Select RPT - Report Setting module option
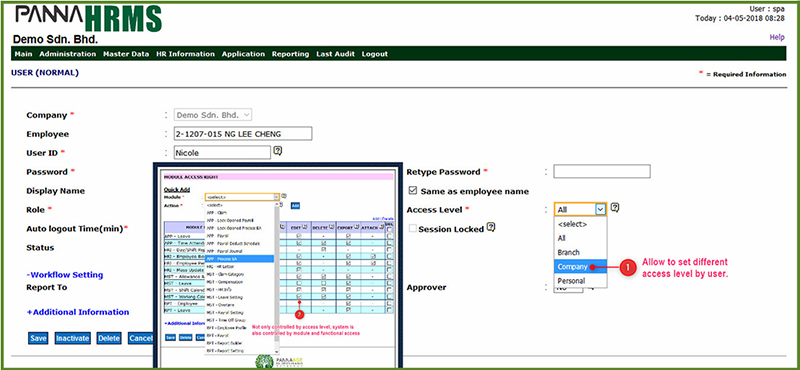 (240, 351)
